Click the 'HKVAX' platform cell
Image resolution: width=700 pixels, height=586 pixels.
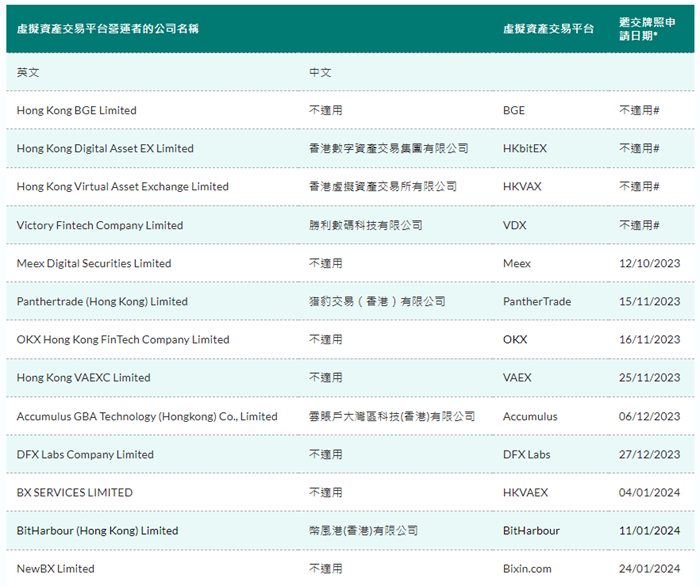522,187
